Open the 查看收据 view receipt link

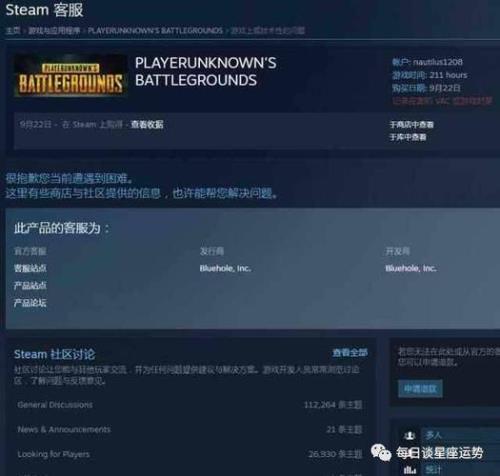147,125
